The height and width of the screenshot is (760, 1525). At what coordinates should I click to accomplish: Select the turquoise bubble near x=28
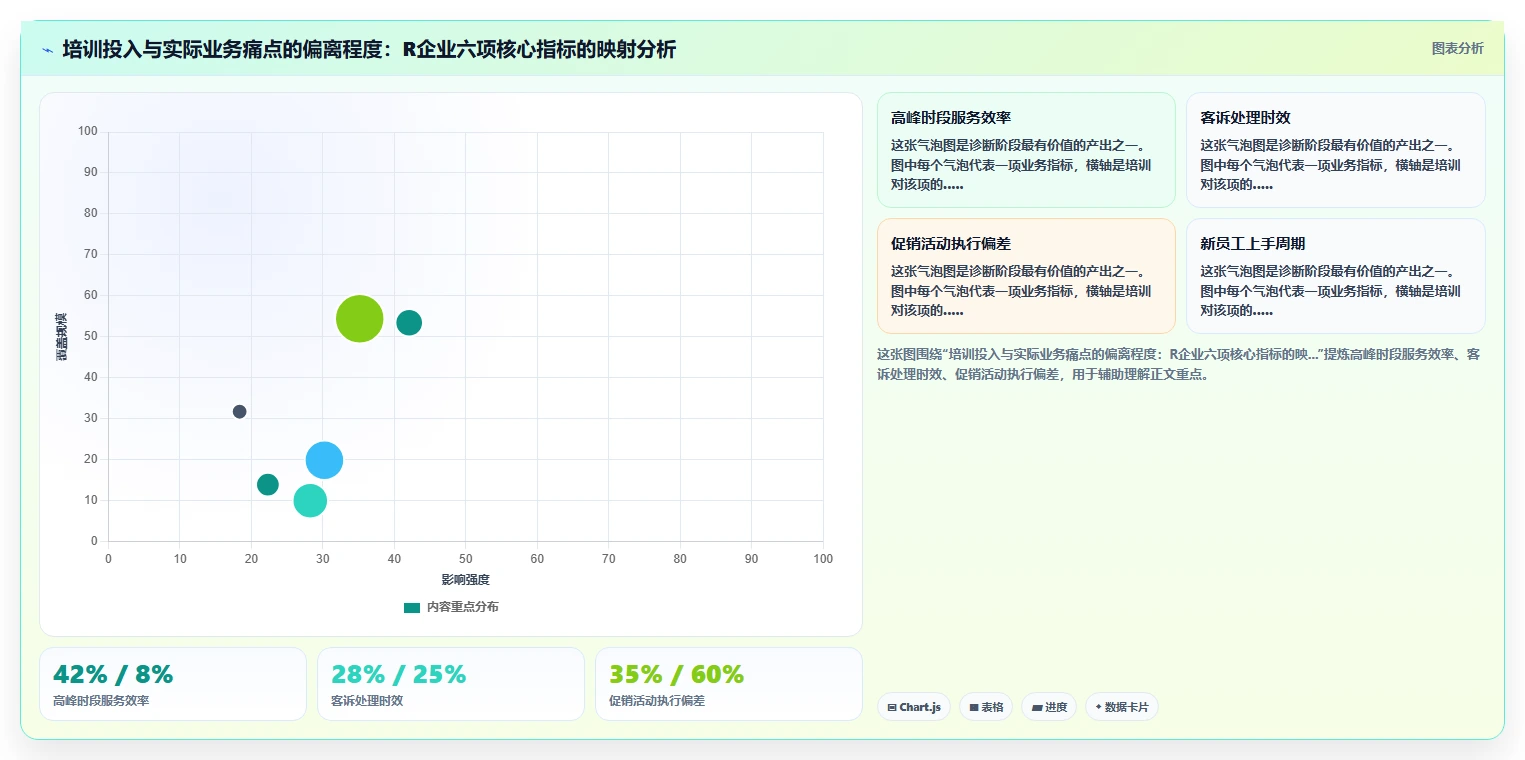coord(310,500)
